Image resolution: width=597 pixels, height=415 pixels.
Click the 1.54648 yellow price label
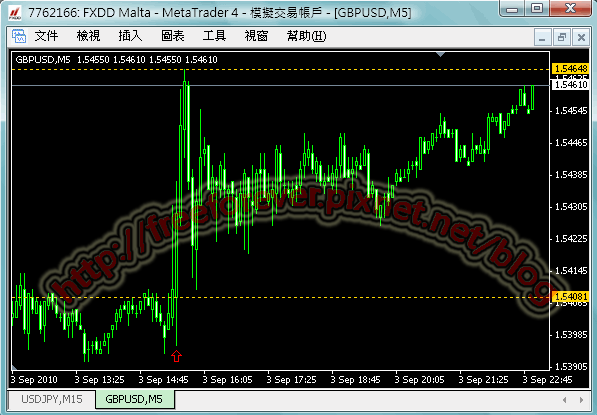(570, 69)
